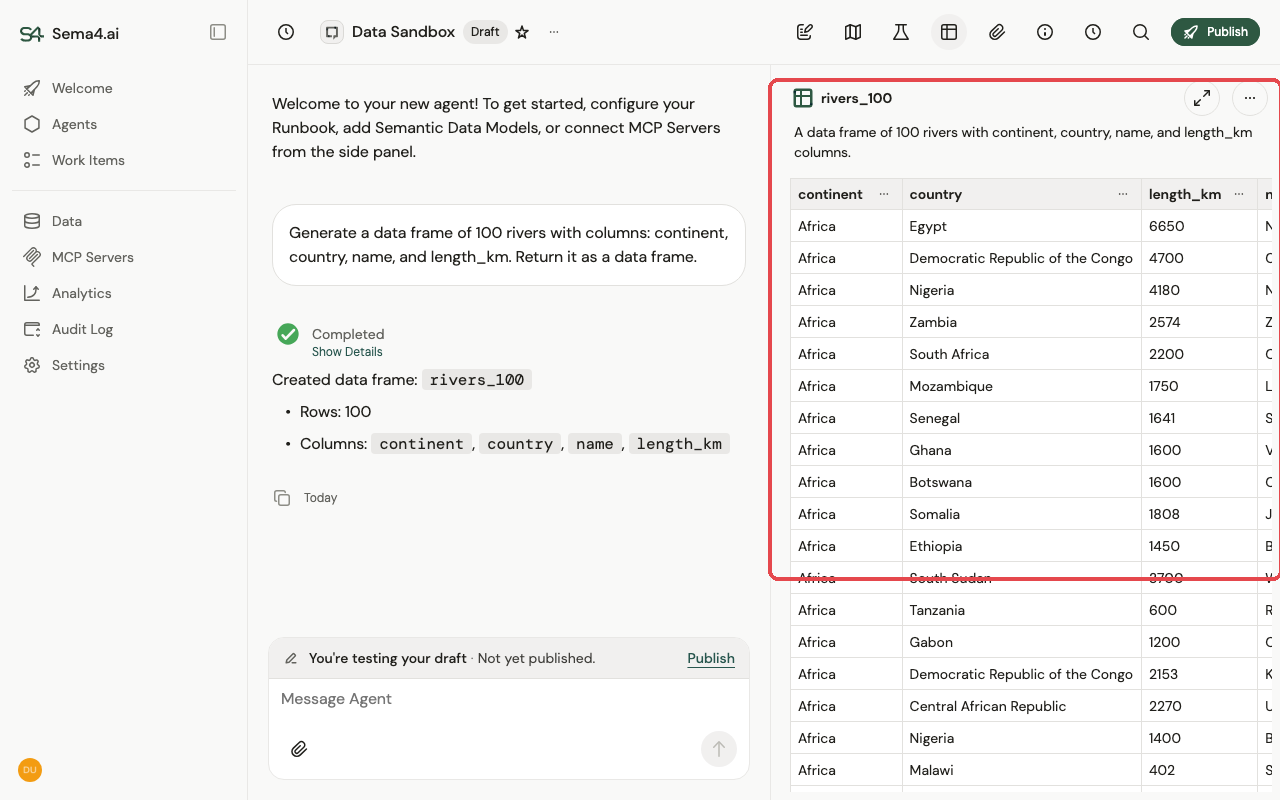Open the rivers_100 more options menu

click(x=1250, y=98)
